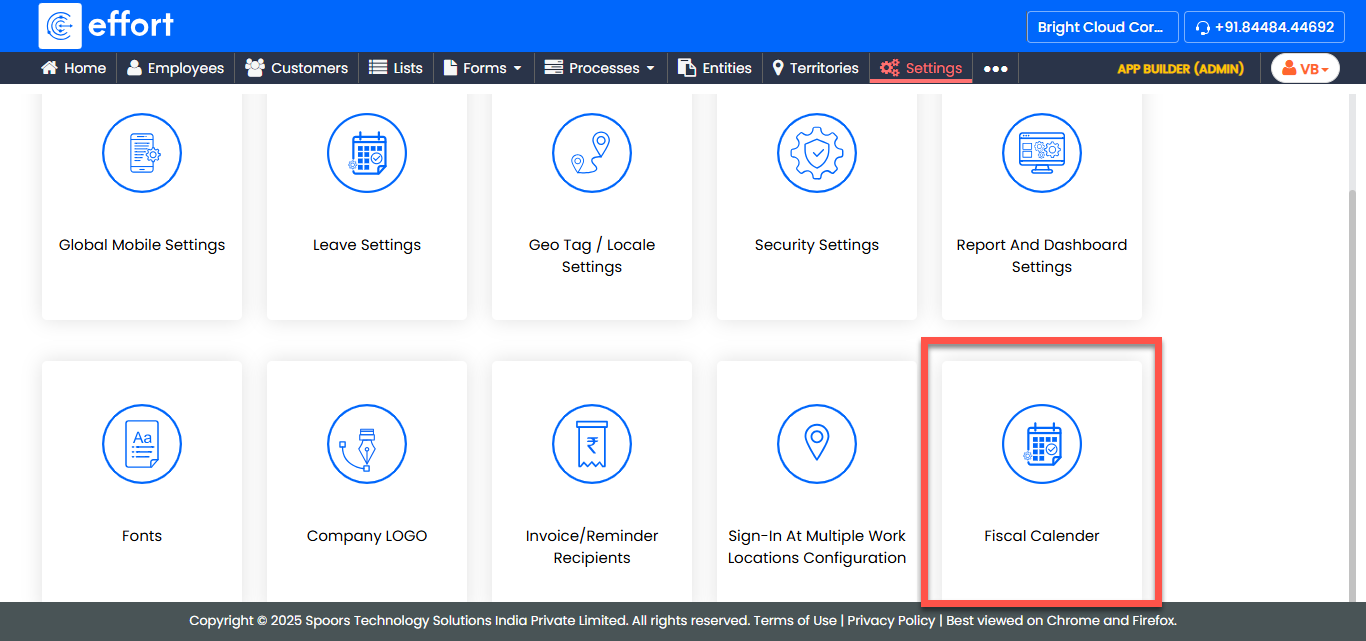Click the Fonts settings icon

pos(142,444)
